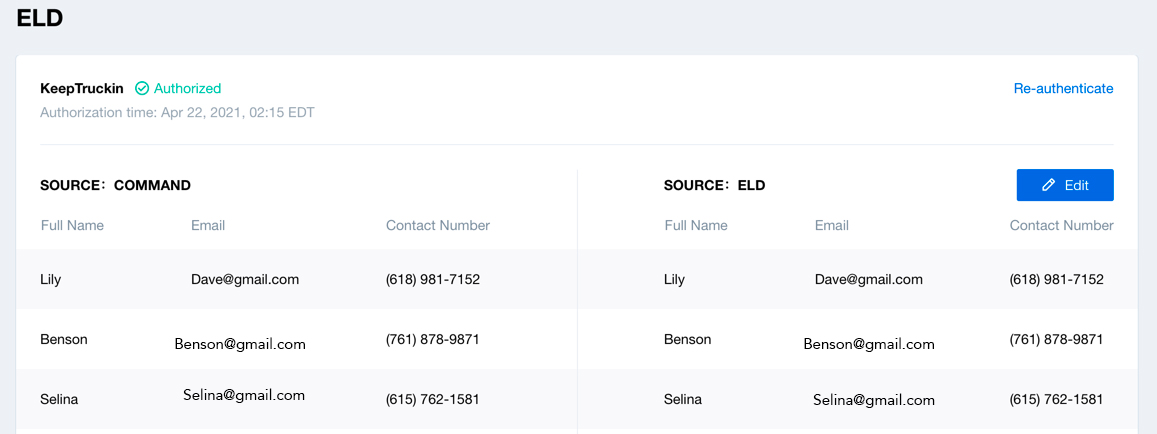The width and height of the screenshot is (1157, 434).
Task: Select Dave@gmail.com in the COMMAND table
Action: [x=245, y=279]
